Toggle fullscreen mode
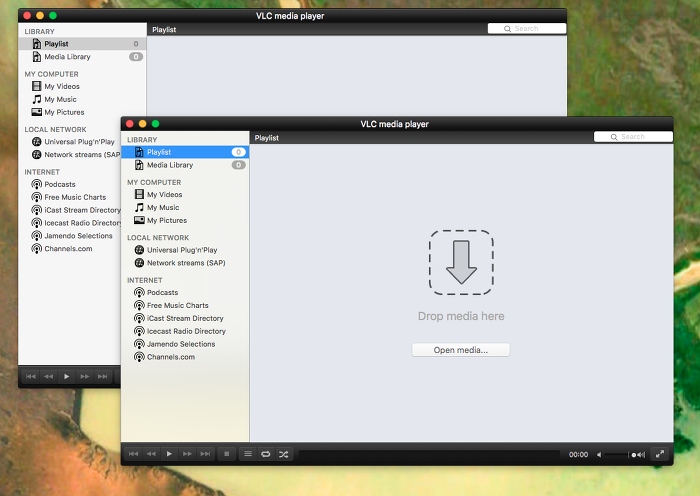Screen dimensions: 700x496 [660, 454]
